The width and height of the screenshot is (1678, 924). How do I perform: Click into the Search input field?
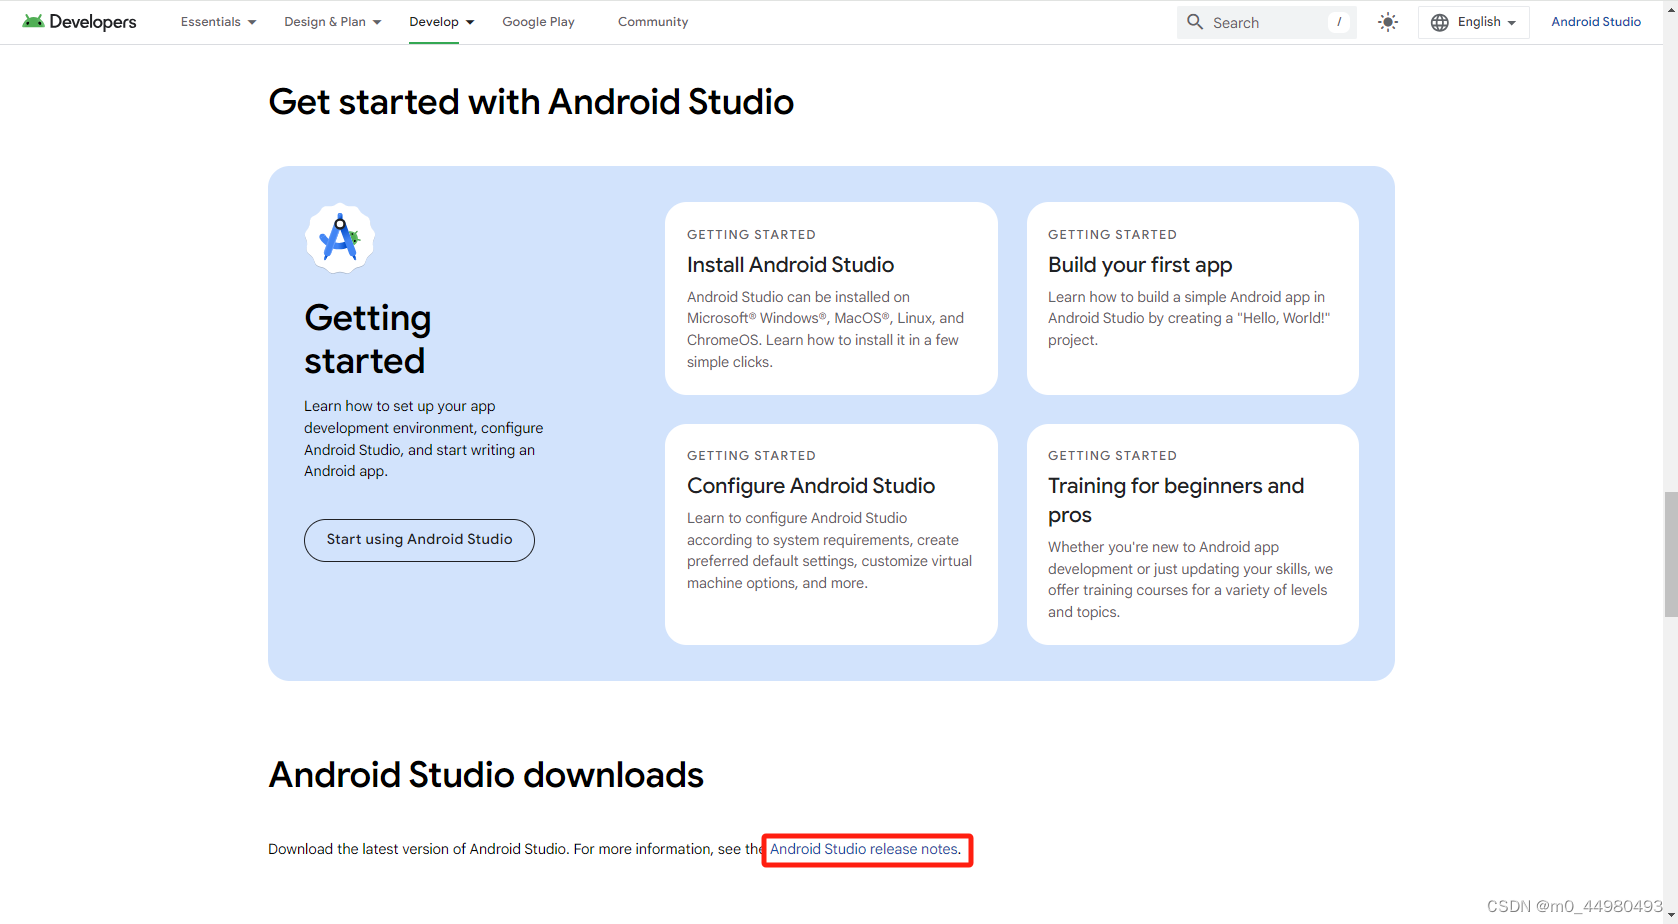[1266, 22]
